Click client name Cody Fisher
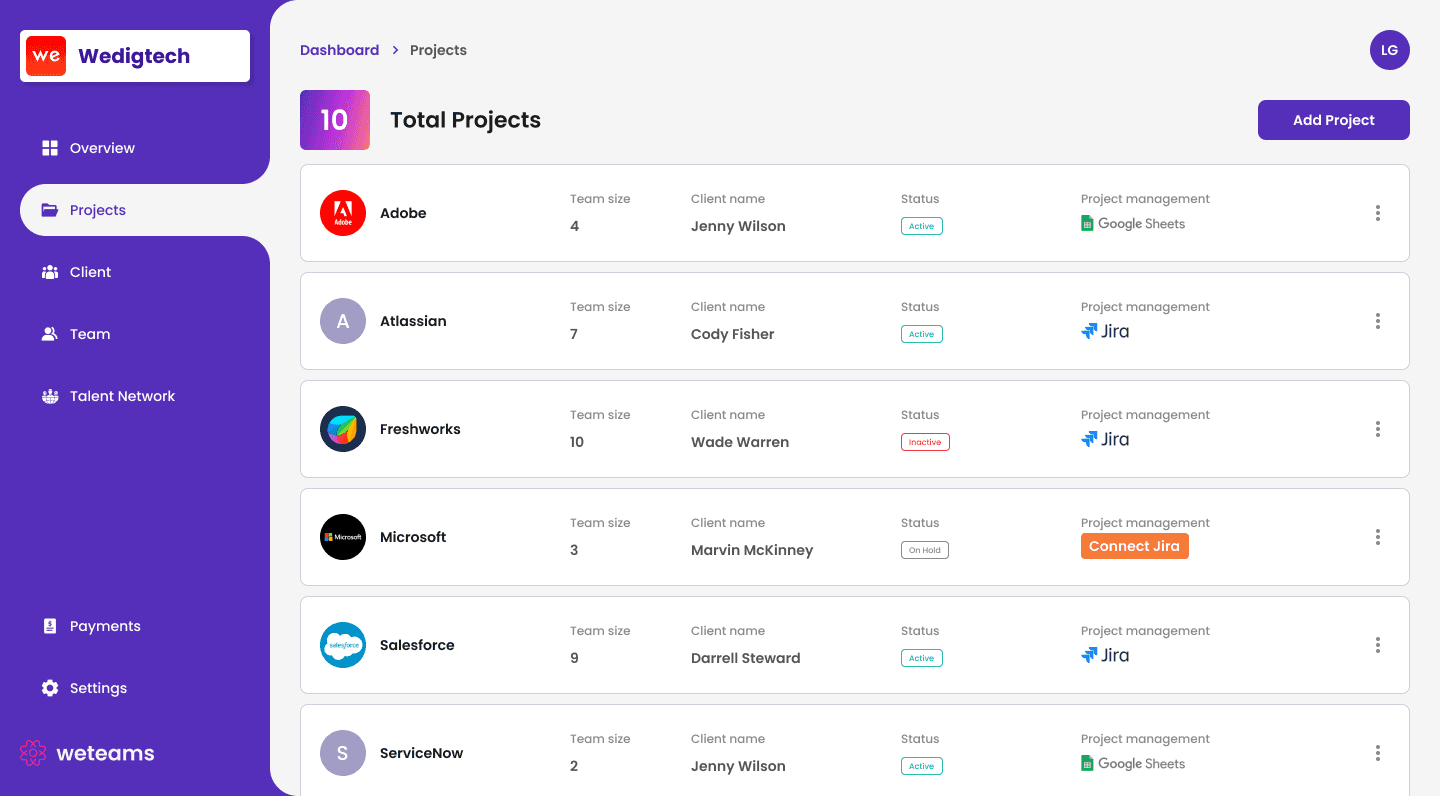The width and height of the screenshot is (1440, 796). [x=733, y=334]
